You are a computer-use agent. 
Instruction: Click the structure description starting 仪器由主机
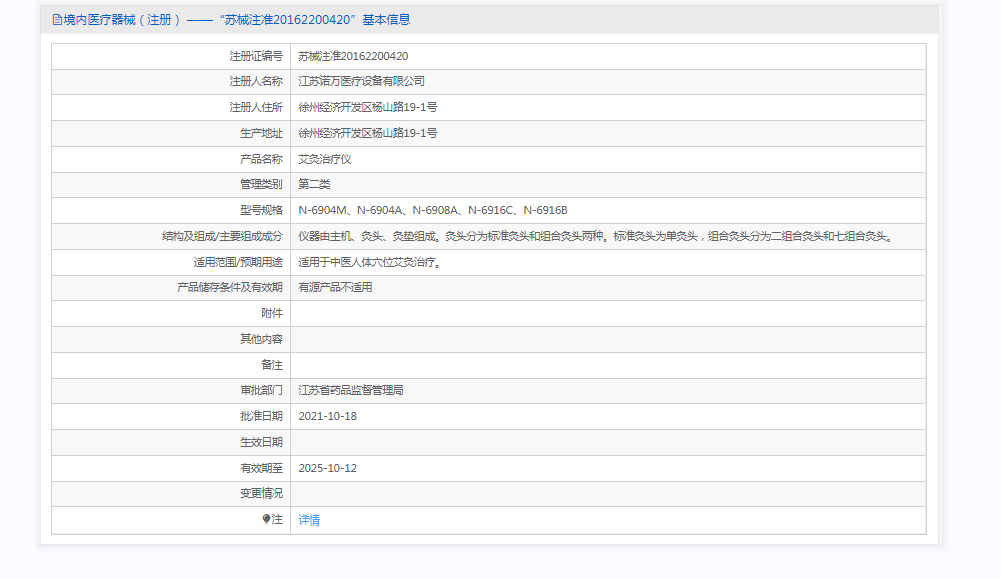(594, 237)
